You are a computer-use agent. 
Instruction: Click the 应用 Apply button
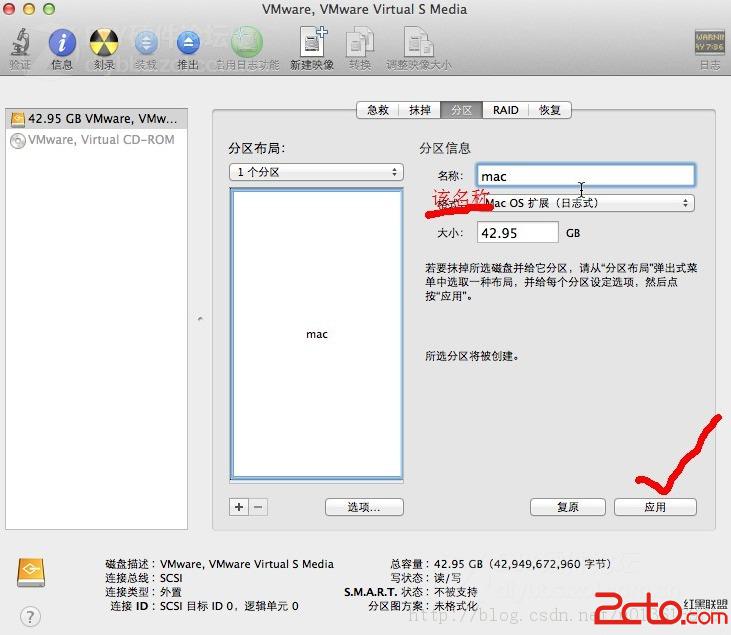coord(655,507)
